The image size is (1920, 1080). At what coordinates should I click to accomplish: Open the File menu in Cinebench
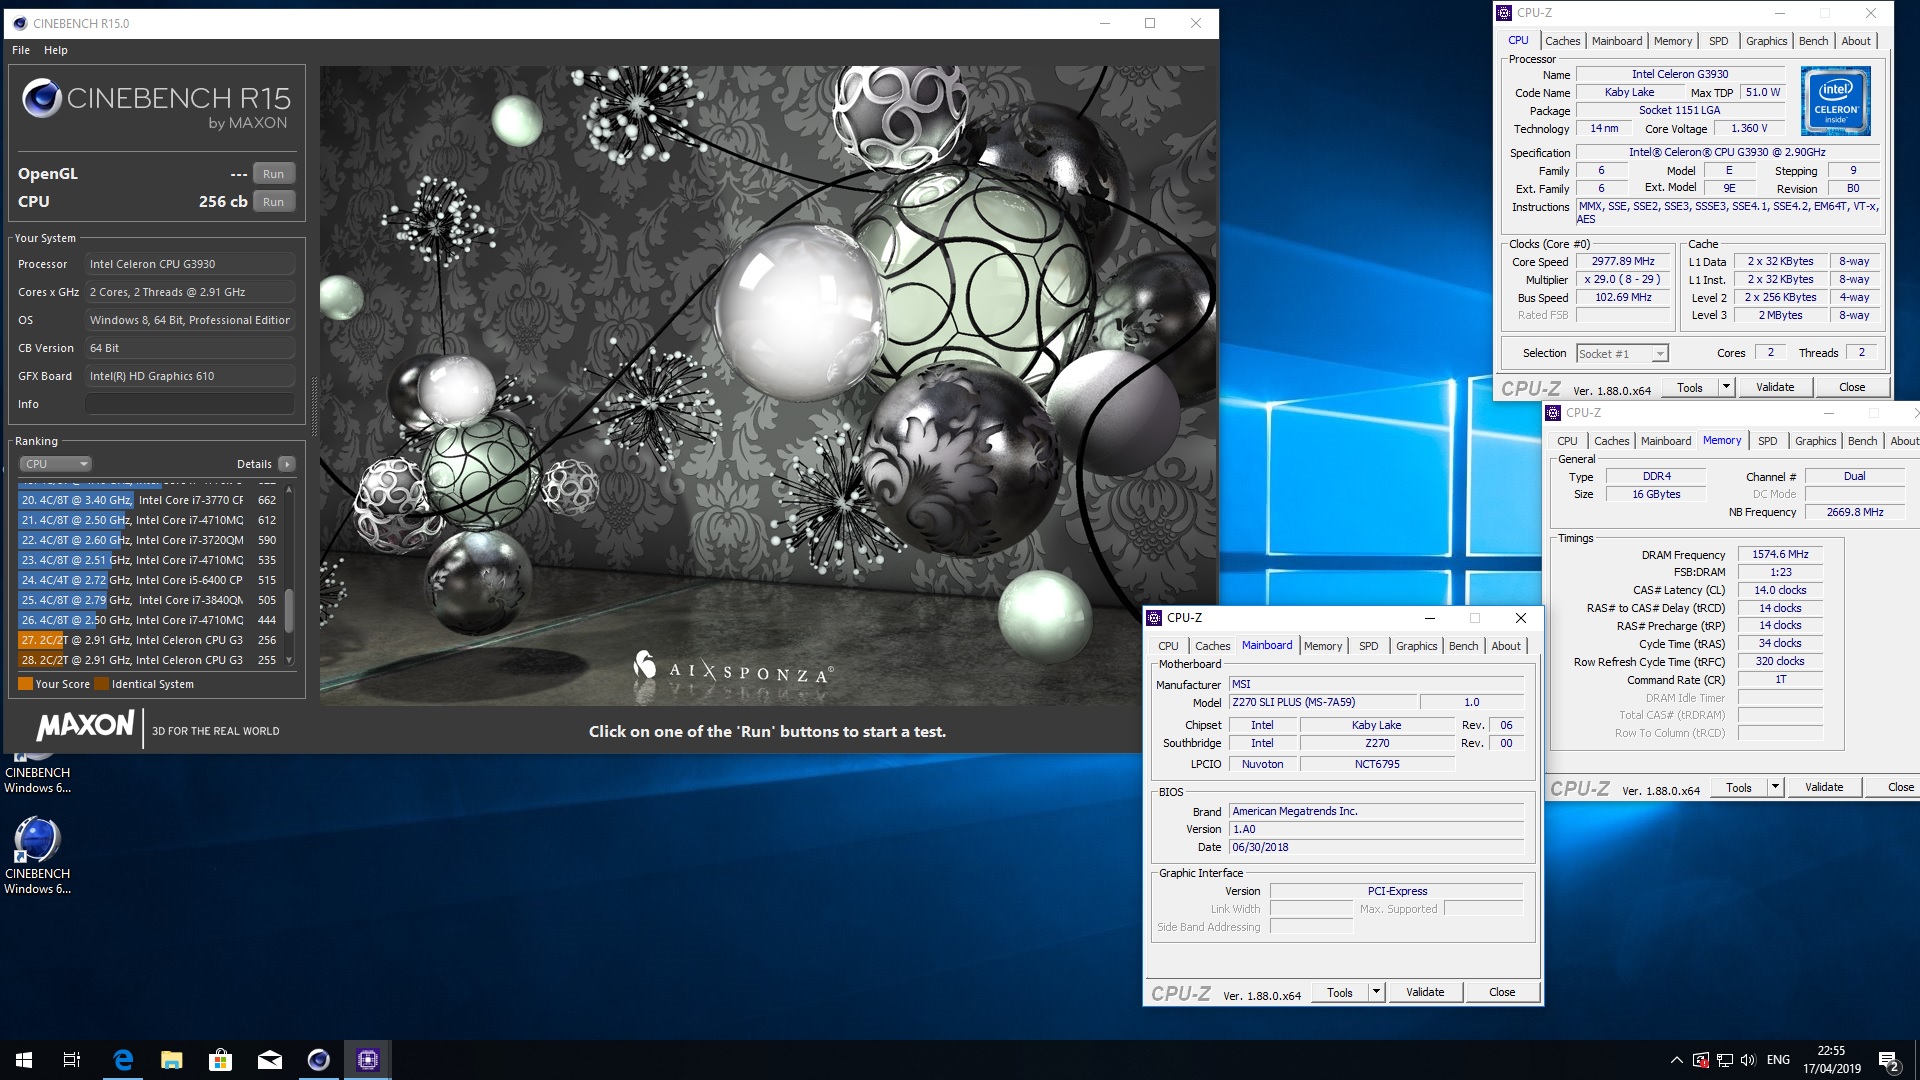tap(21, 50)
